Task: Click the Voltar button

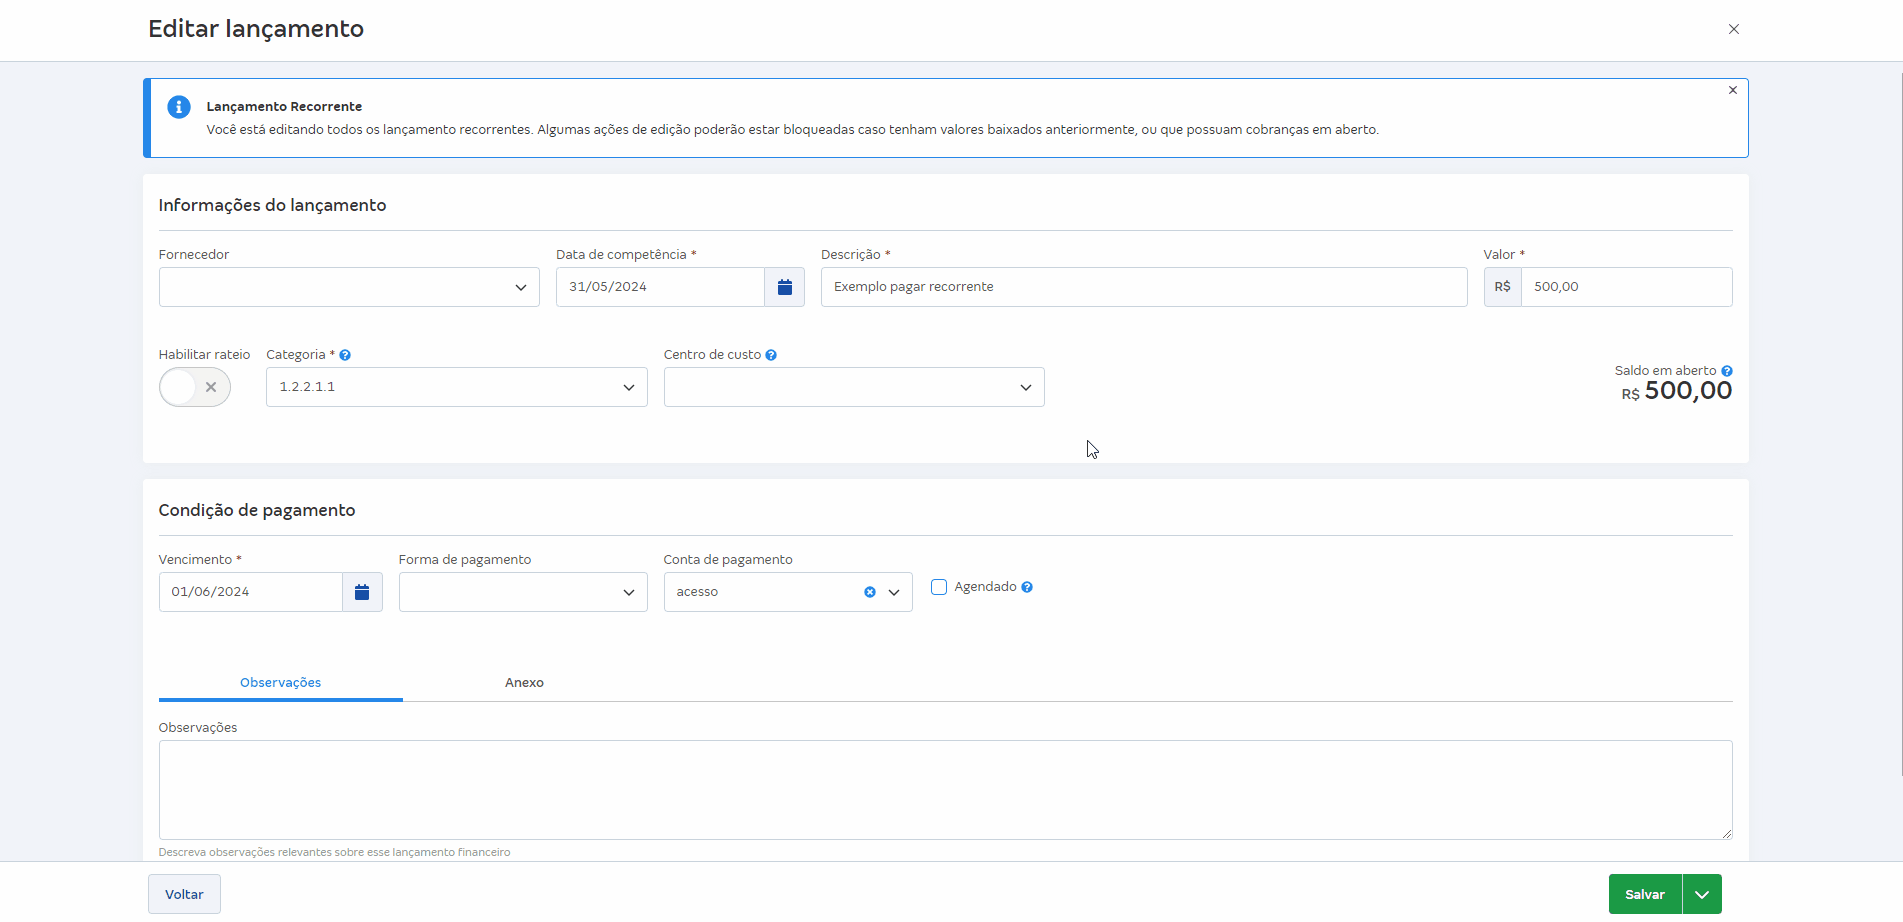Action: tap(184, 894)
